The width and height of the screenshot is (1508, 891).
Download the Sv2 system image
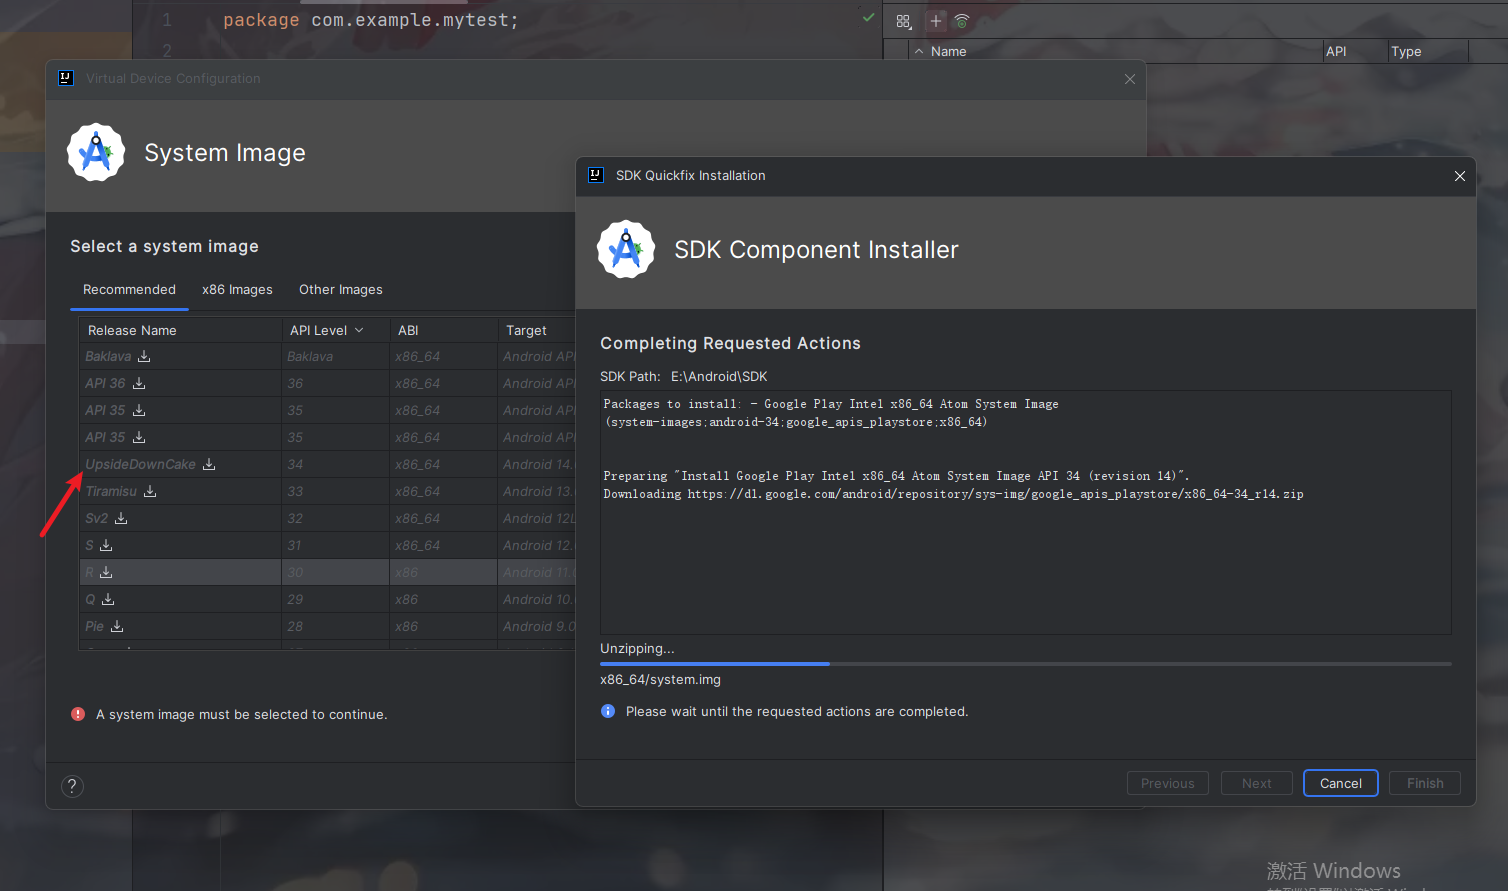tap(121, 518)
